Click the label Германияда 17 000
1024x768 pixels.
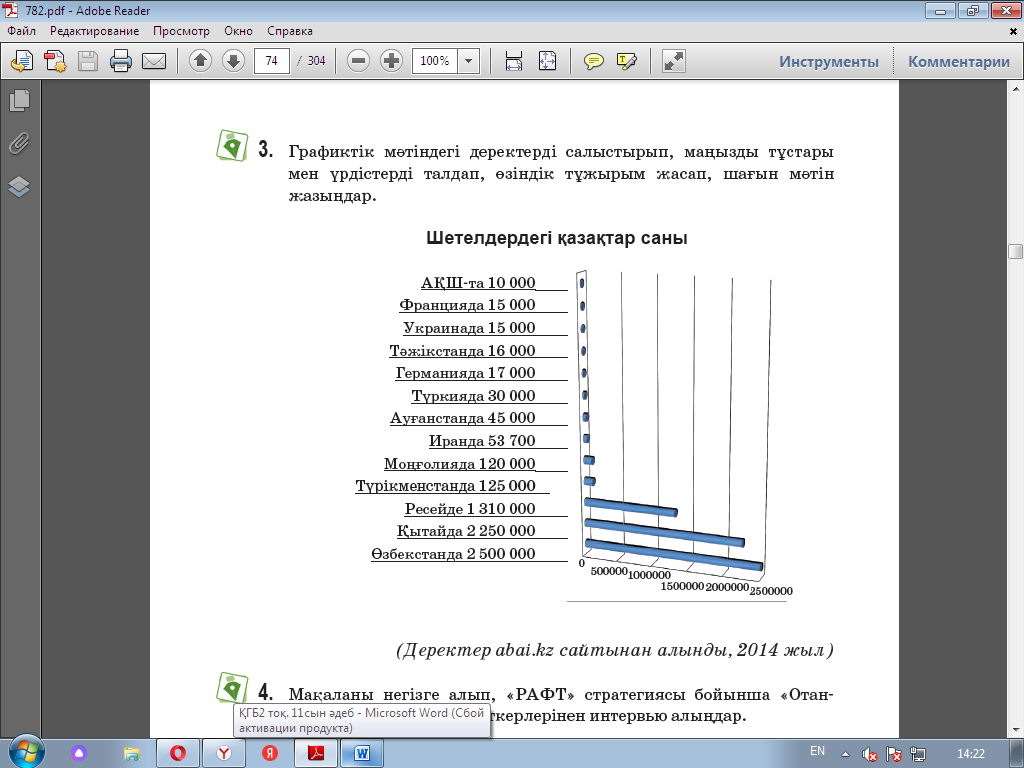[x=465, y=373]
